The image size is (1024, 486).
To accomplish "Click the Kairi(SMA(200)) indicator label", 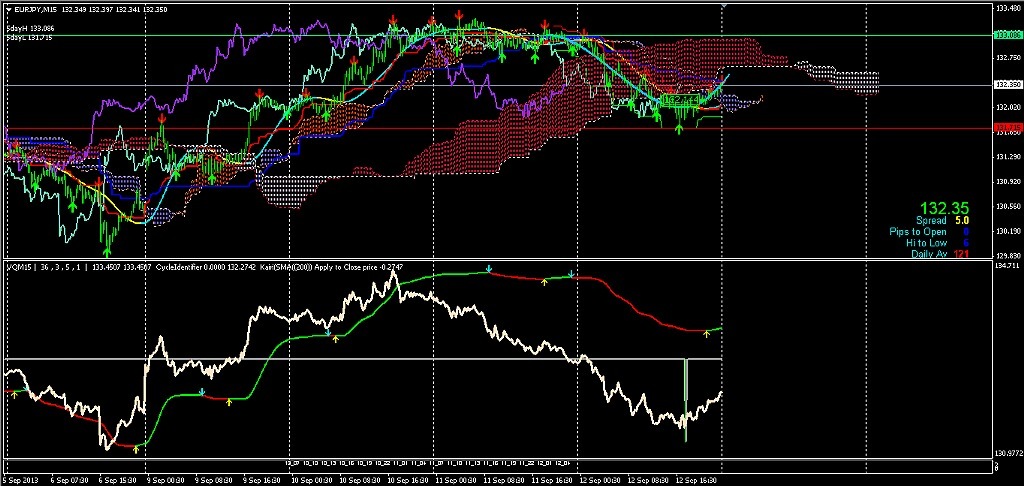I will point(287,267).
